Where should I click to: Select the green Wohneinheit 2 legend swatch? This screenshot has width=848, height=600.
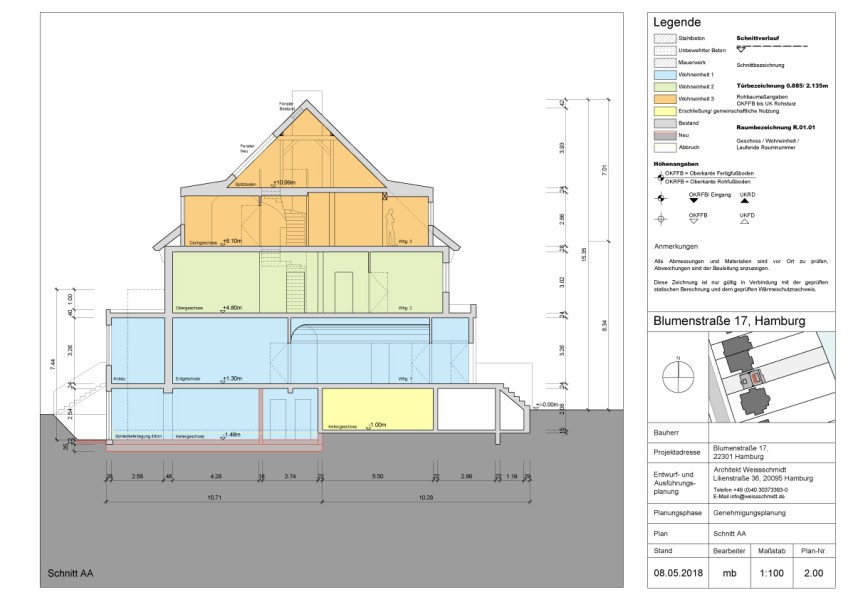665,87
